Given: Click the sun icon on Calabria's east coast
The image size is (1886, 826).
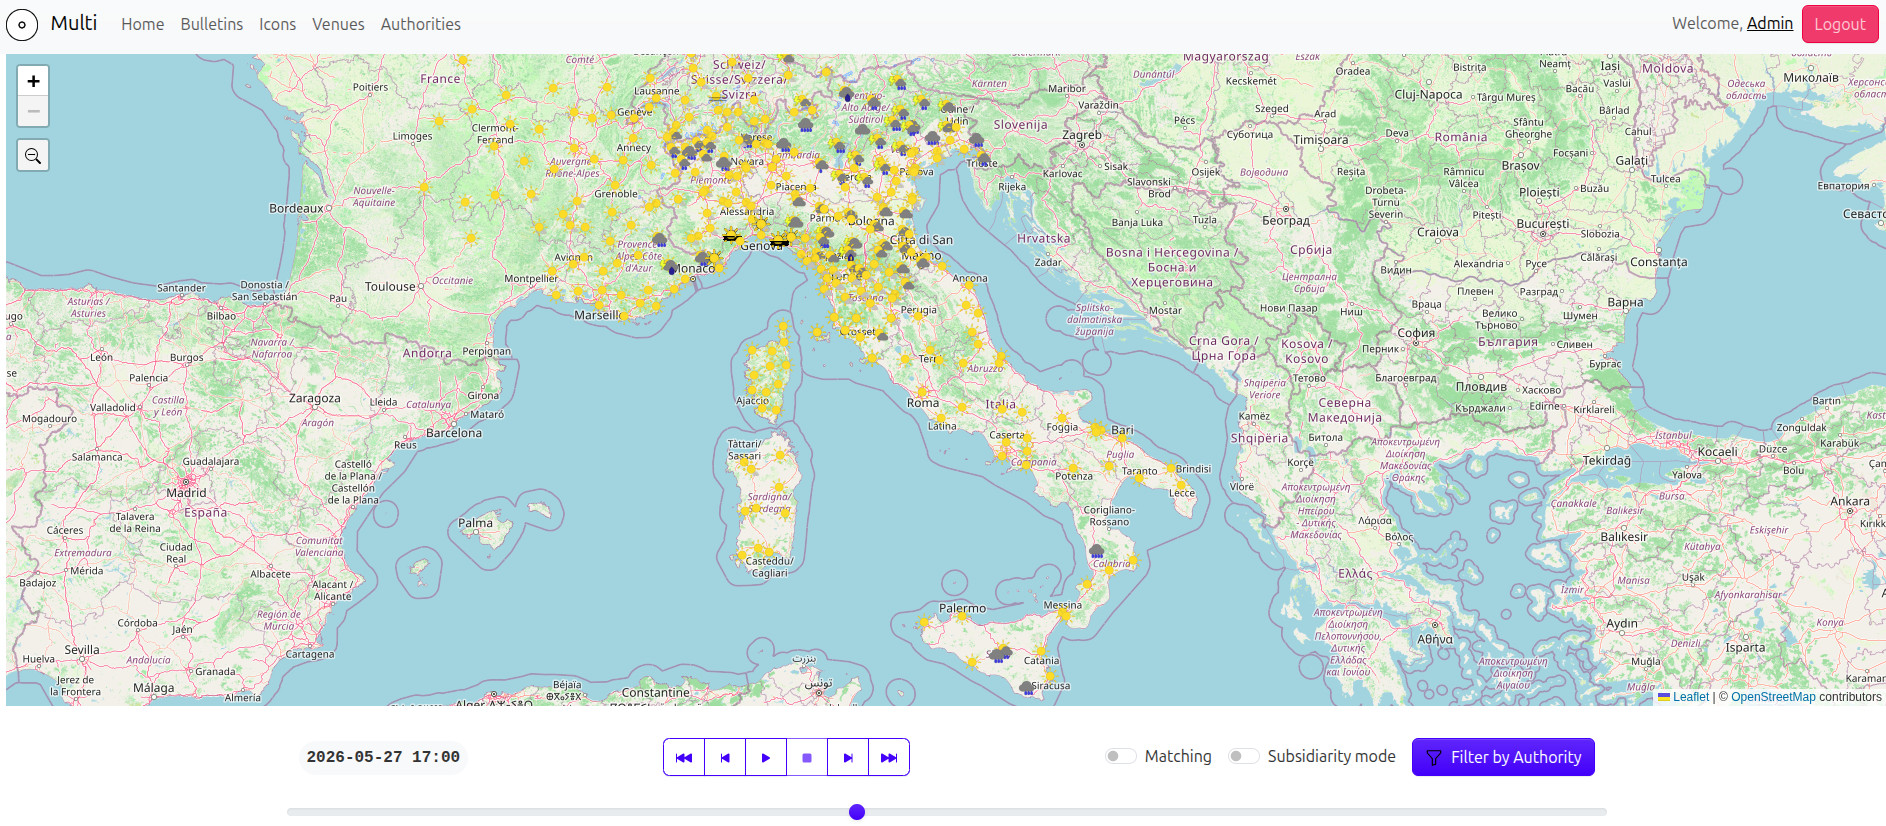Looking at the screenshot, I should 1132,560.
